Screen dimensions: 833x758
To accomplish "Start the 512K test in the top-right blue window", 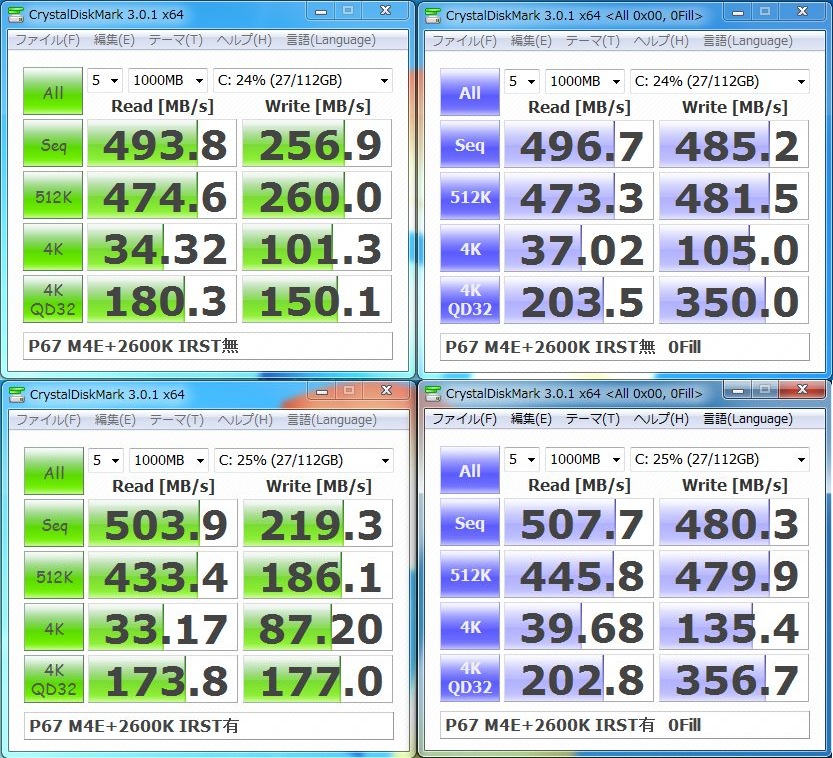I will (x=470, y=197).
